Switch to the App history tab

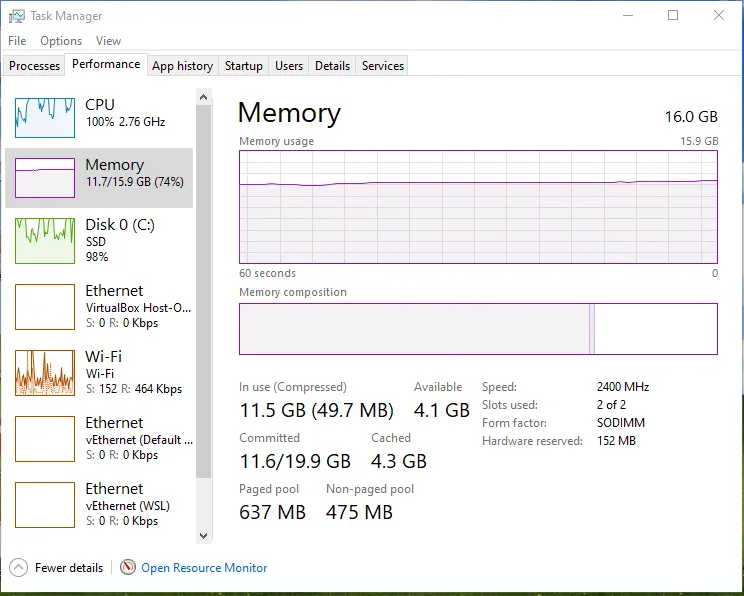(x=182, y=66)
